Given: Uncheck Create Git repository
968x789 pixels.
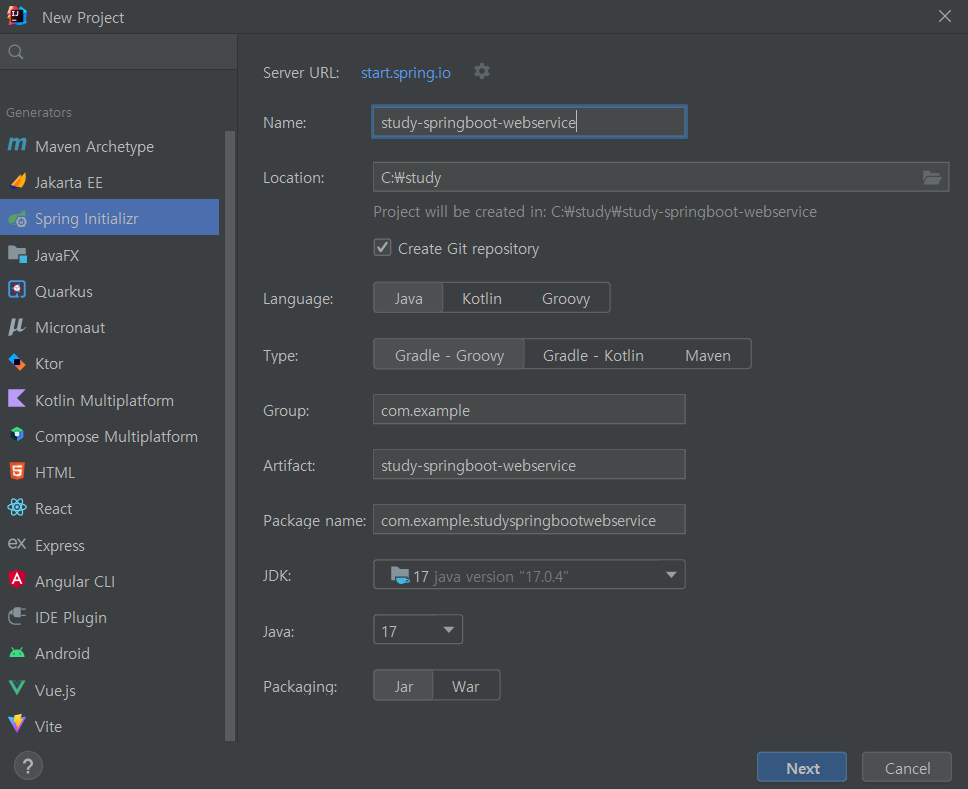Looking at the screenshot, I should click(x=382, y=248).
